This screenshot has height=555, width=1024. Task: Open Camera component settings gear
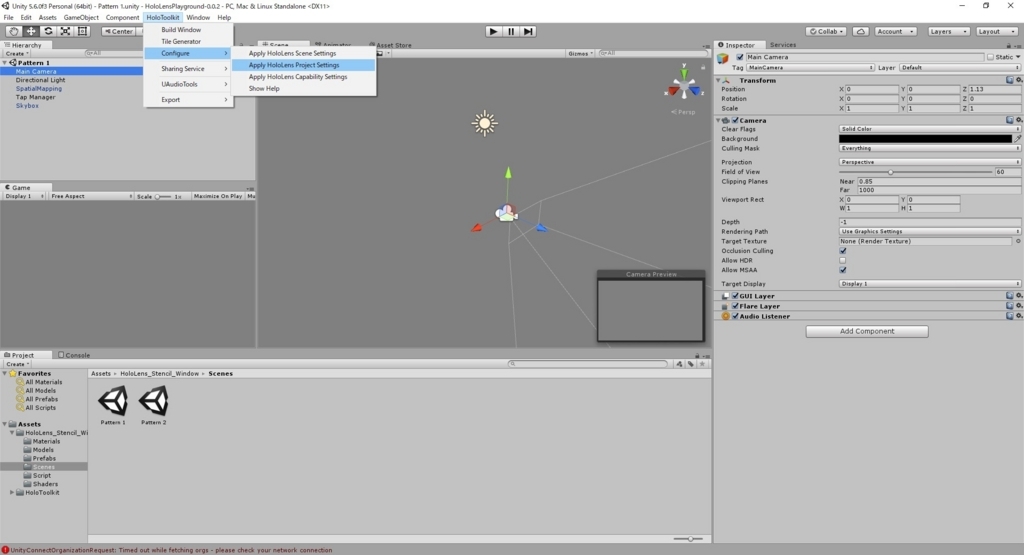point(1019,120)
